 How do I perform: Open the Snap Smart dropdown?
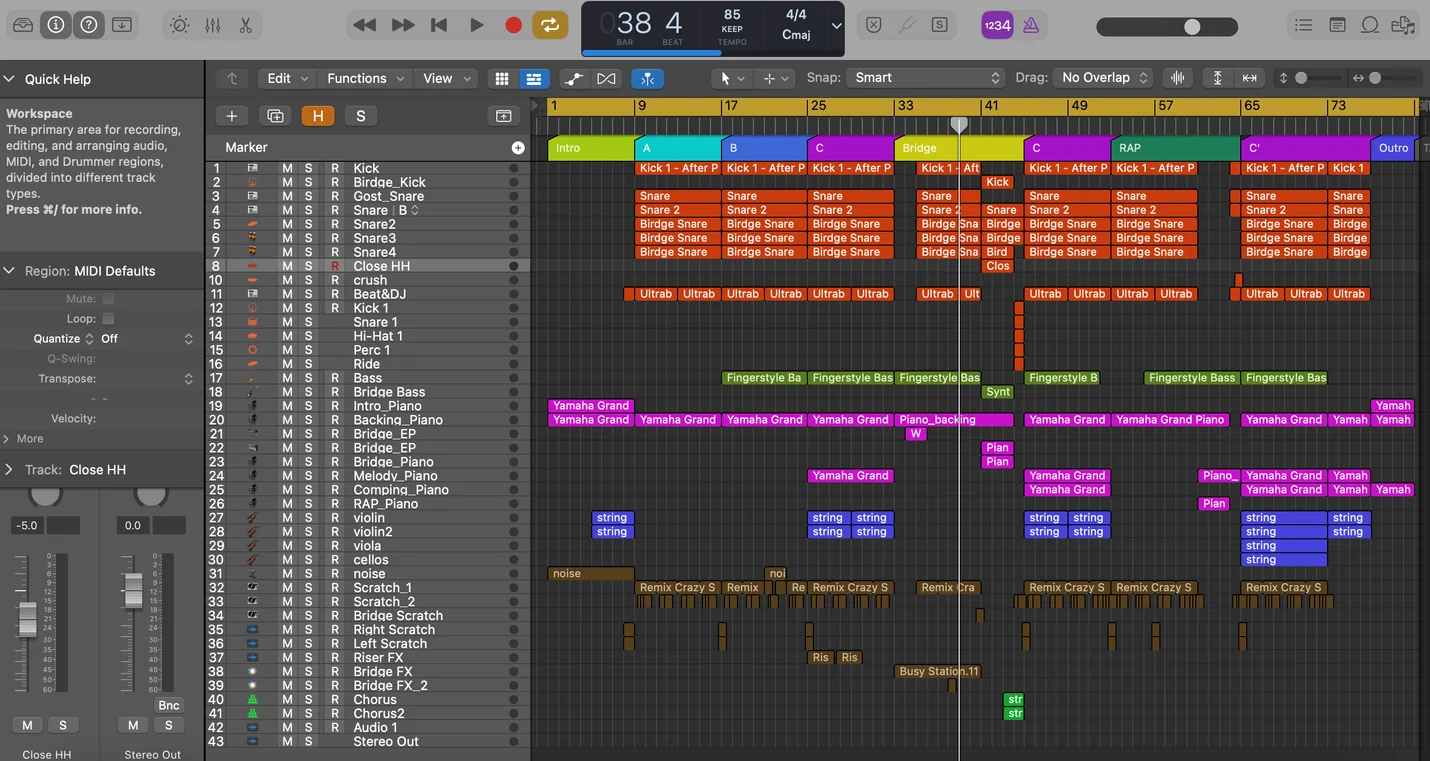pyautogui.click(x=925, y=78)
